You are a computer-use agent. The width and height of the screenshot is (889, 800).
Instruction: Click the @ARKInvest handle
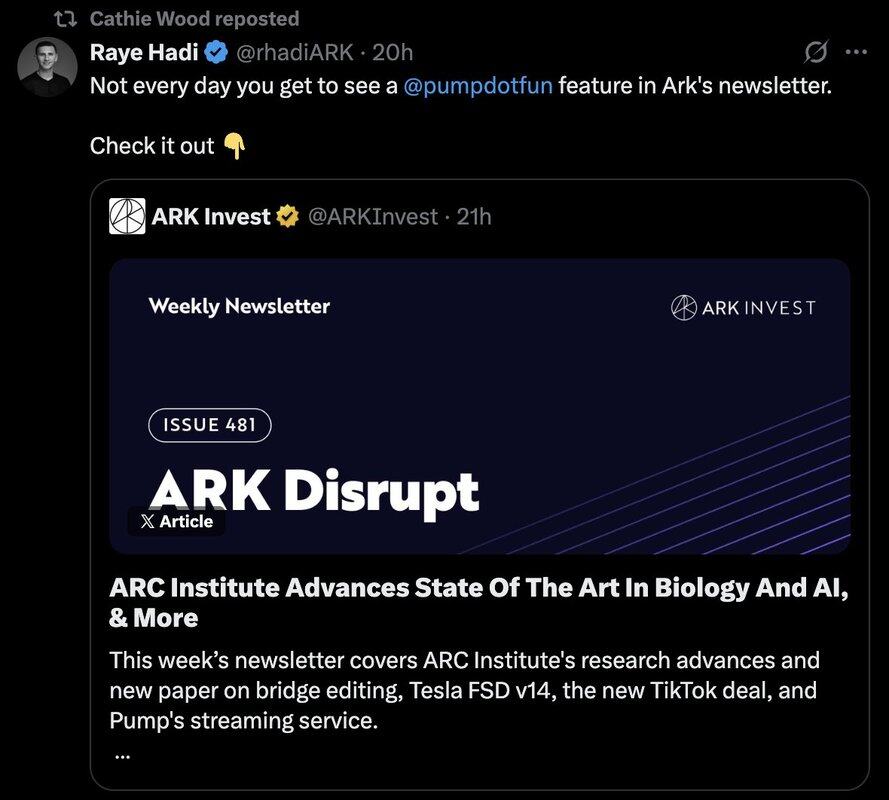(372, 216)
